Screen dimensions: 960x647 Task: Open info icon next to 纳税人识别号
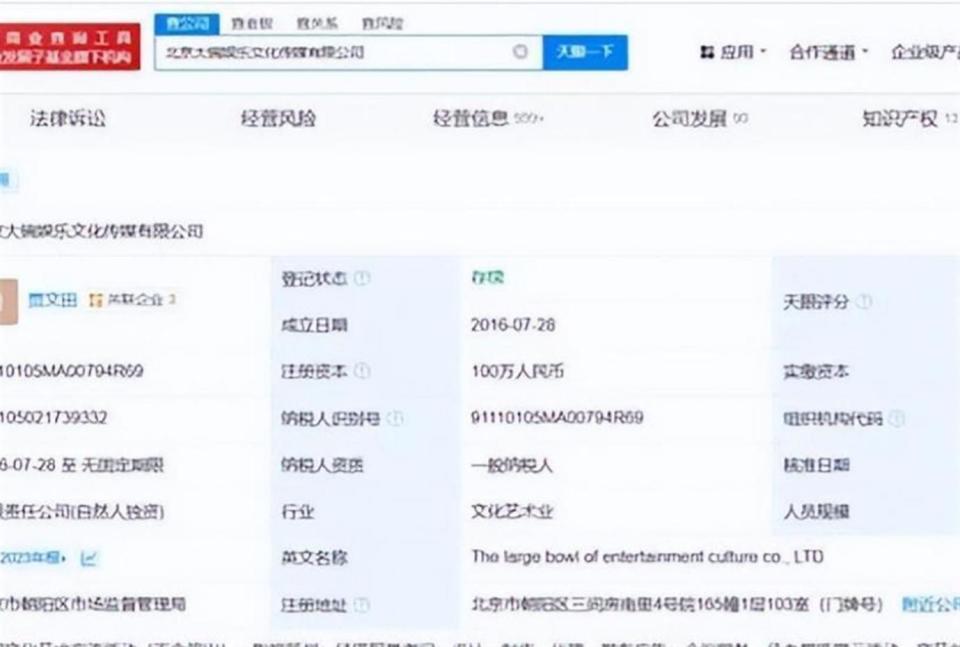coord(396,418)
